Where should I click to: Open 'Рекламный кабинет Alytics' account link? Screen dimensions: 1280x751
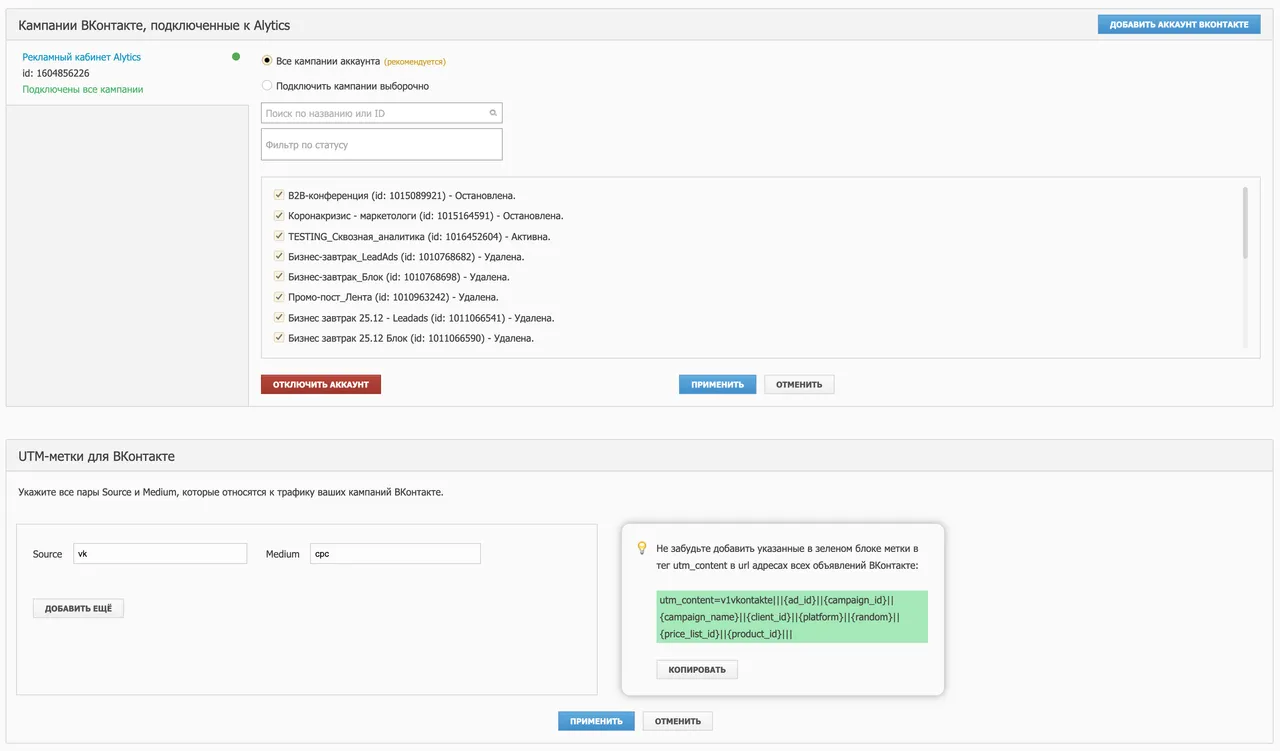click(x=82, y=57)
